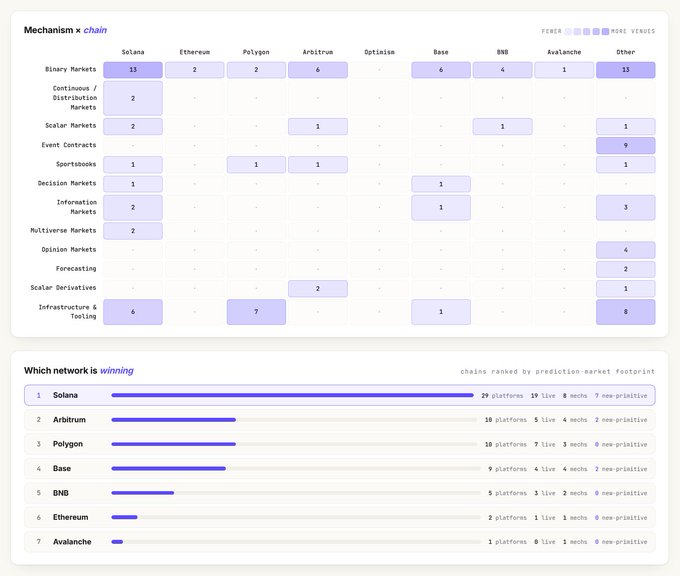Click Event Contracts Other cell showing 9

(625, 145)
